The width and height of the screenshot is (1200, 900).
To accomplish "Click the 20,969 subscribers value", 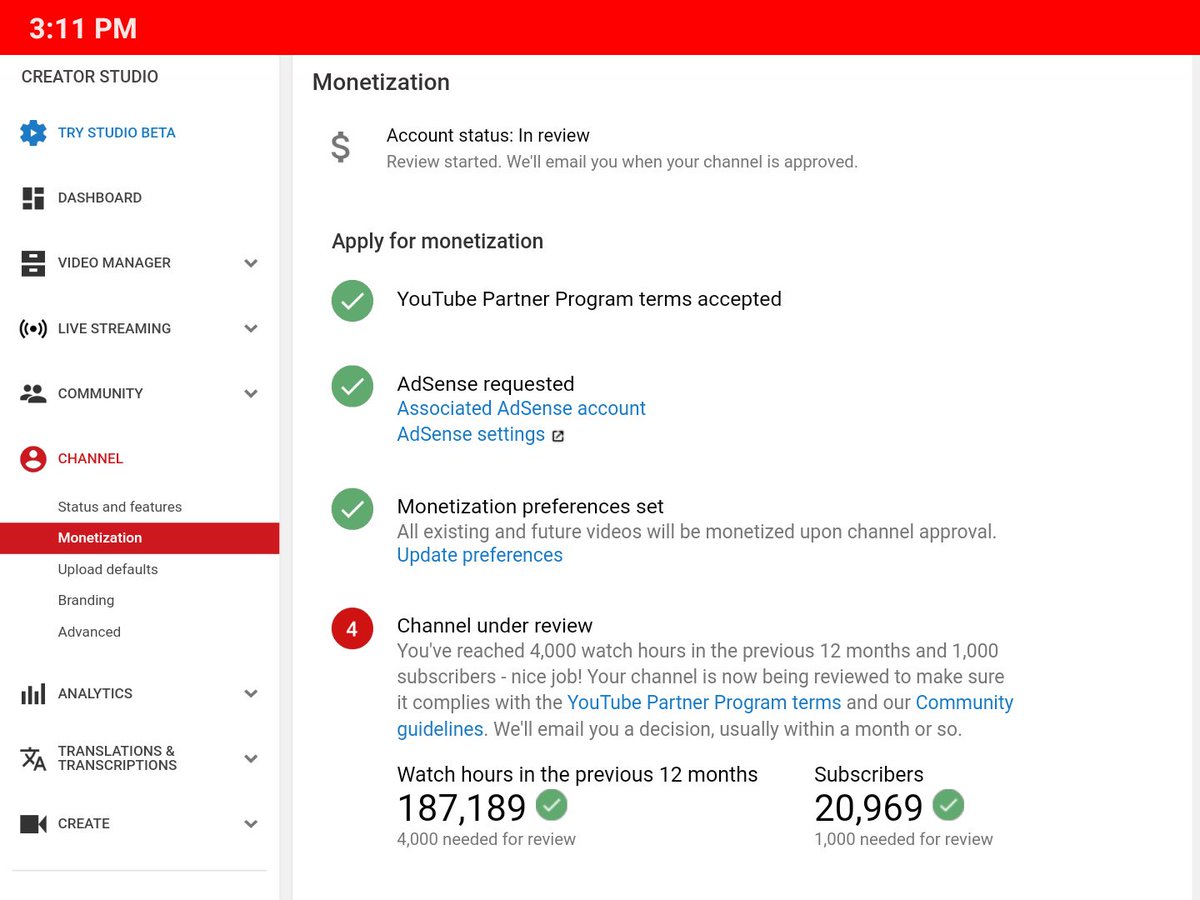I will pyautogui.click(x=869, y=807).
